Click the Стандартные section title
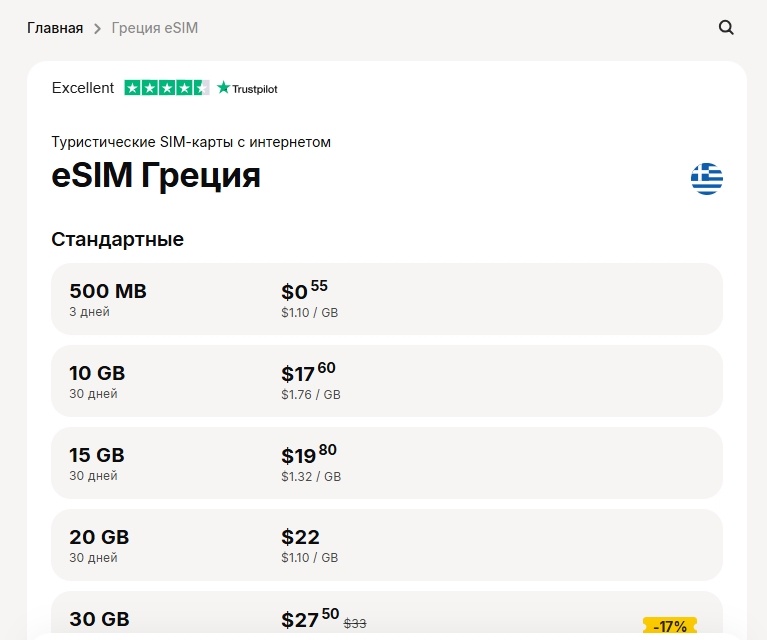This screenshot has height=640, width=767. click(x=117, y=239)
